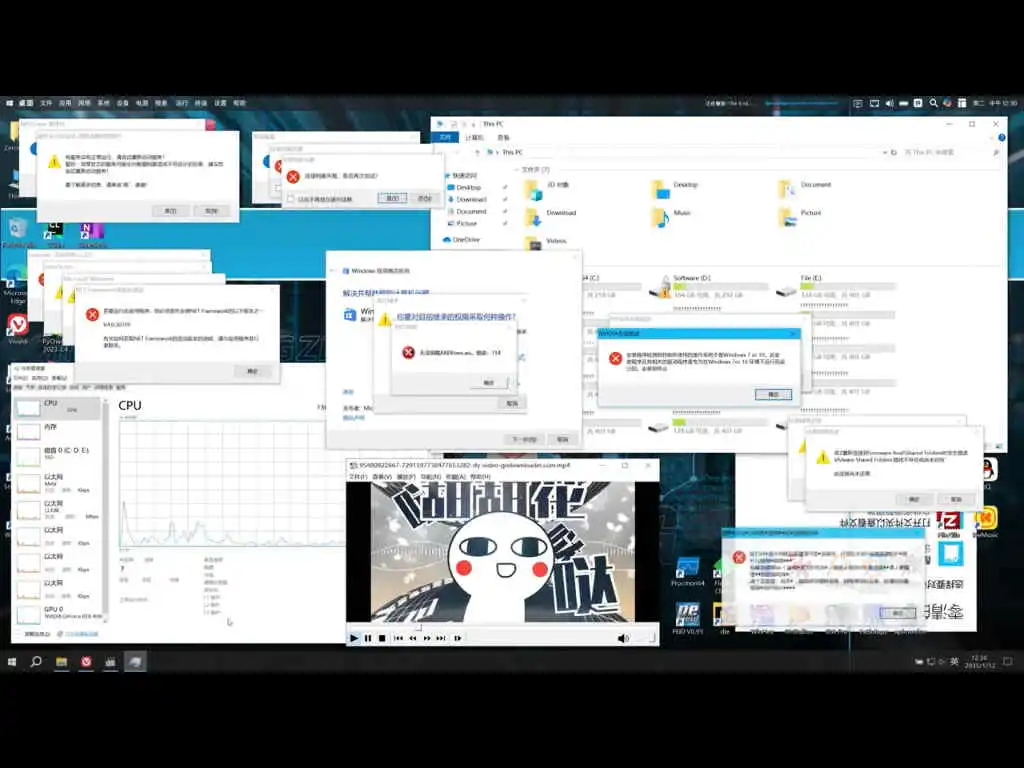Pause the video in the media player
This screenshot has width=1024, height=768.
(368, 637)
